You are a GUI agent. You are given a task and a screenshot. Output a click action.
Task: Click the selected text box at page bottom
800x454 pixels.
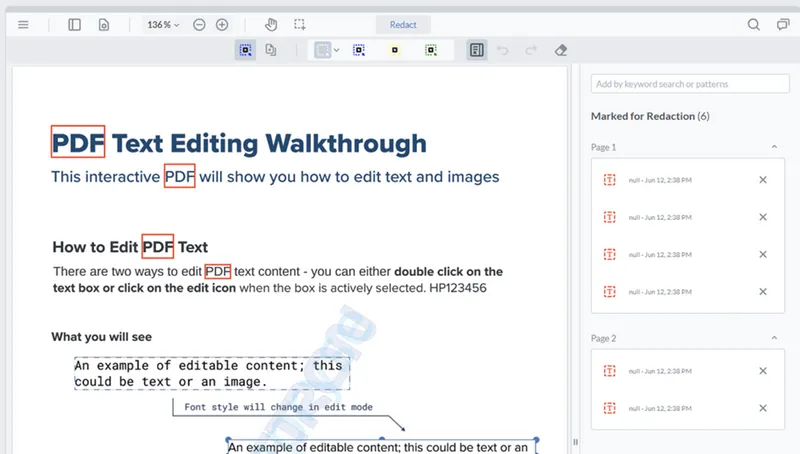[x=382, y=446]
